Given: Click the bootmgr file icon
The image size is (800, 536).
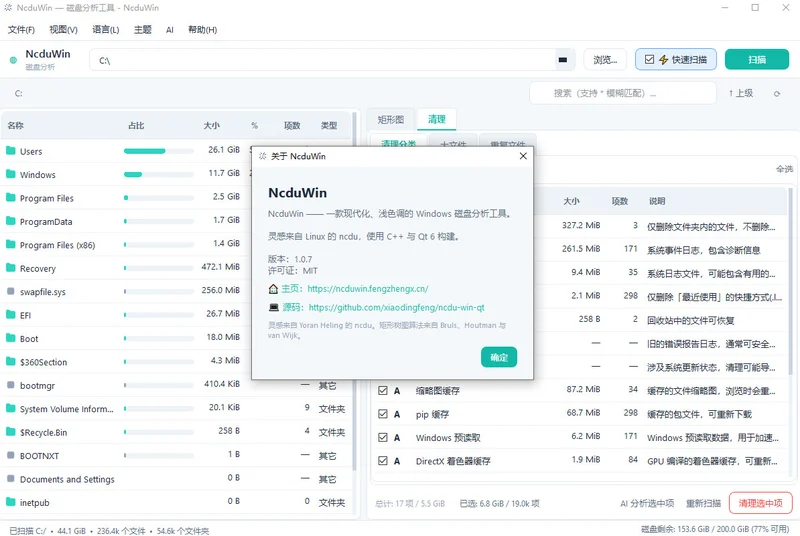Looking at the screenshot, I should click(11, 385).
